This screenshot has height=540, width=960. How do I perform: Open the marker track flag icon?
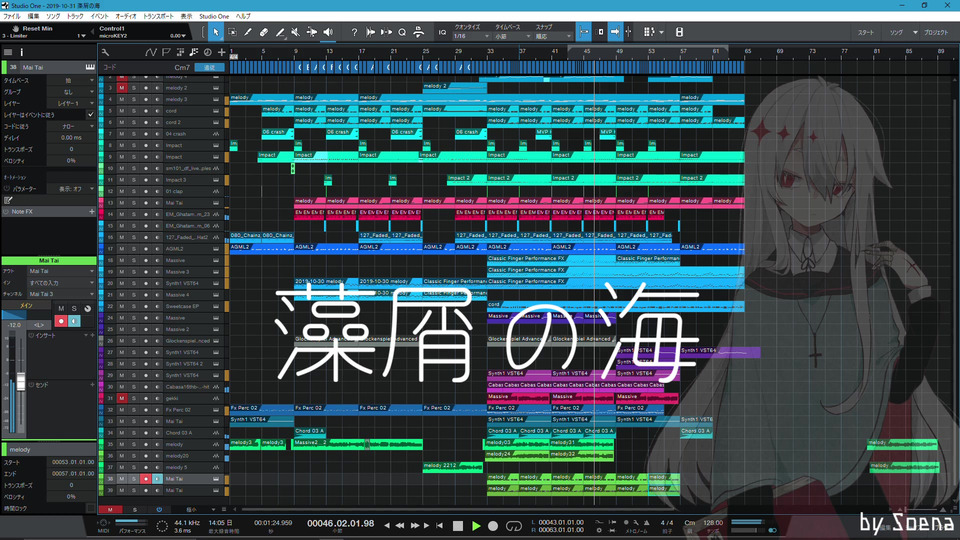(x=166, y=53)
